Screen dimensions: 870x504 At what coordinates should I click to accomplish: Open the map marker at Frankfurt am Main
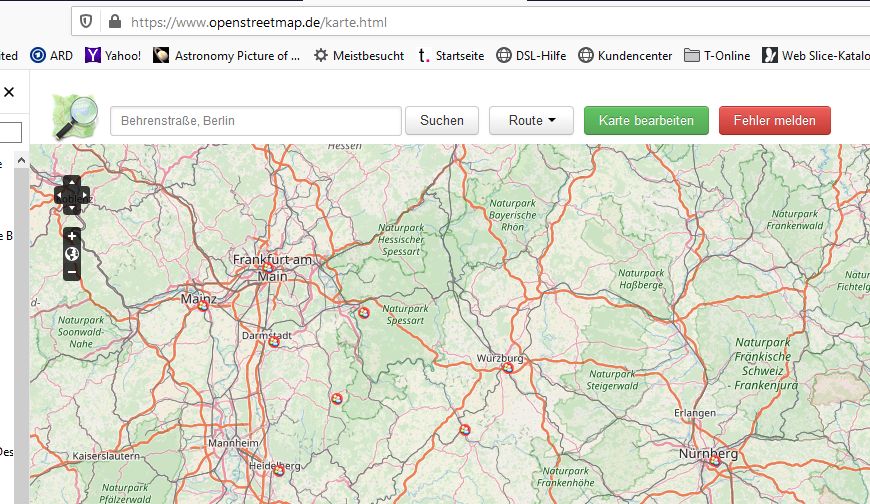[x=268, y=268]
